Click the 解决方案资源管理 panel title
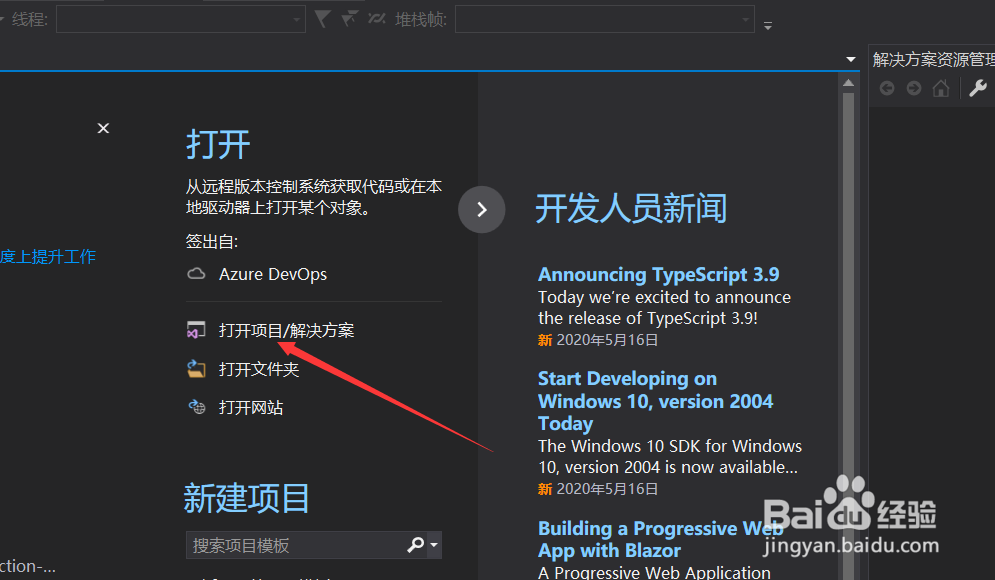 (933, 60)
